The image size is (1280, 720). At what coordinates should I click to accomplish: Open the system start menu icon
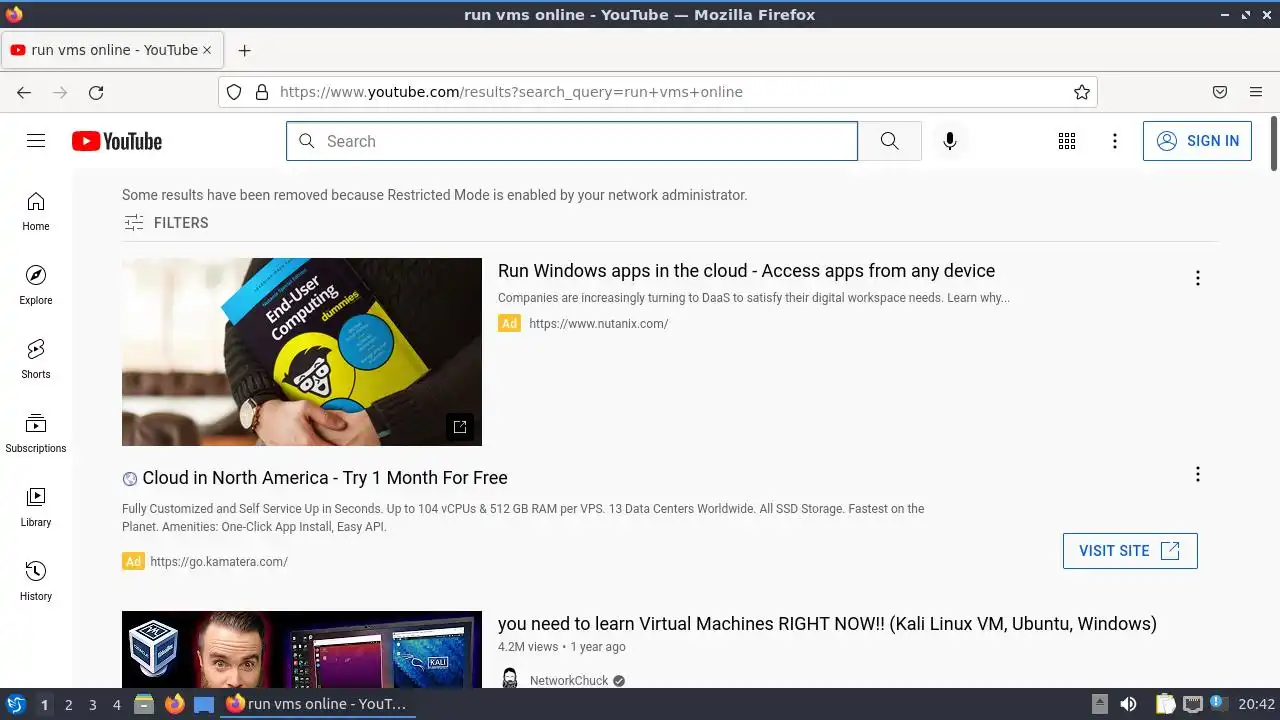[15, 705]
